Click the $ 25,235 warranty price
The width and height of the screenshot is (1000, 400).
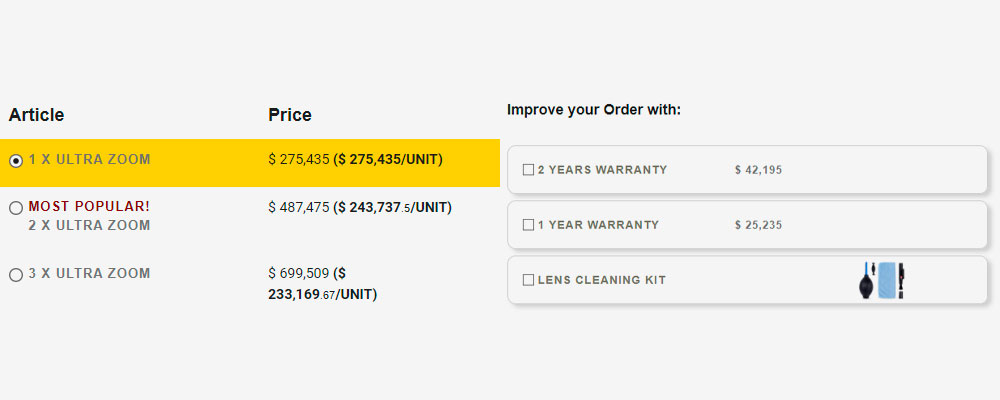coord(758,225)
